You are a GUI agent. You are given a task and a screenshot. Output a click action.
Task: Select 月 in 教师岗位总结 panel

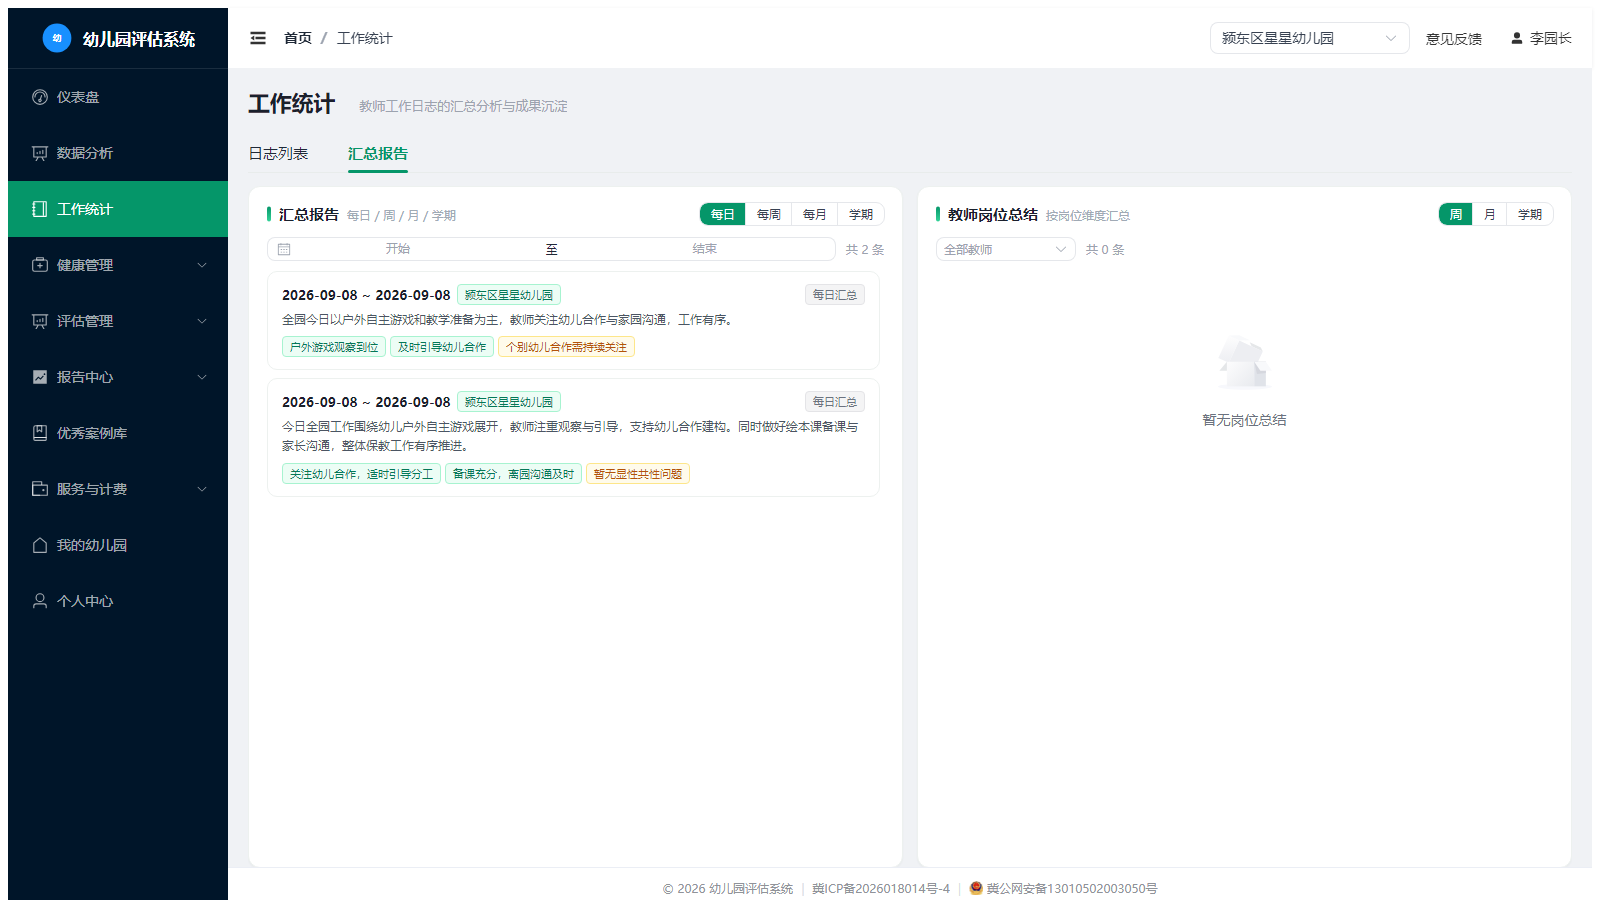coord(1490,214)
